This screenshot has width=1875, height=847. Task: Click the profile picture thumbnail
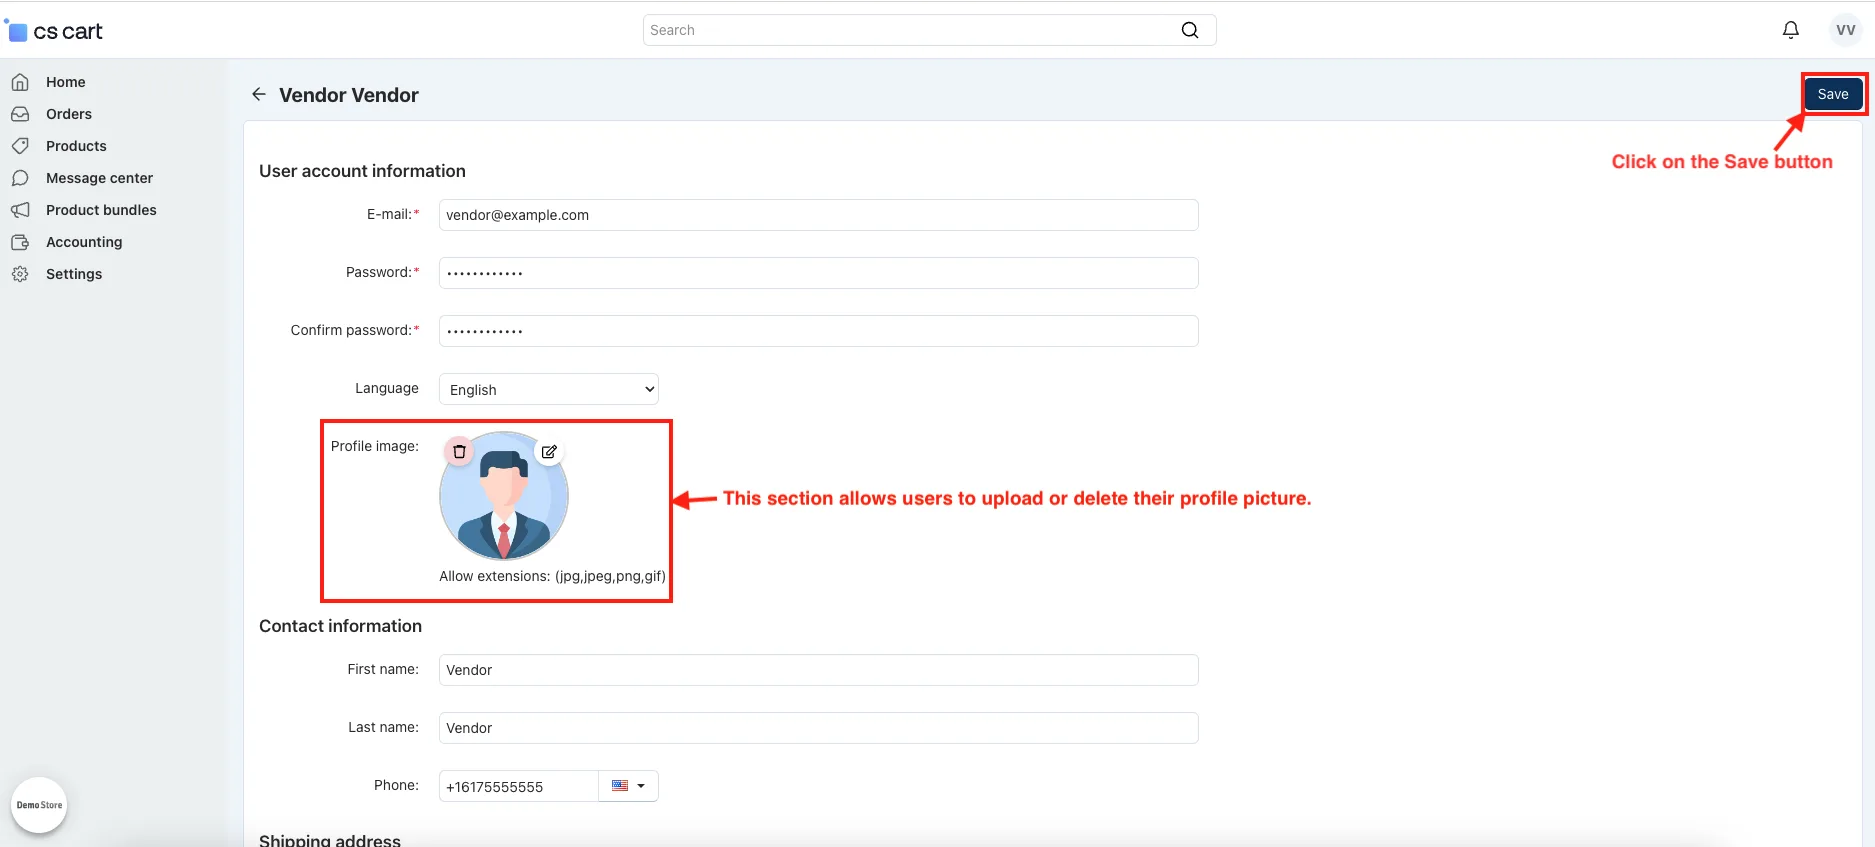pyautogui.click(x=504, y=496)
